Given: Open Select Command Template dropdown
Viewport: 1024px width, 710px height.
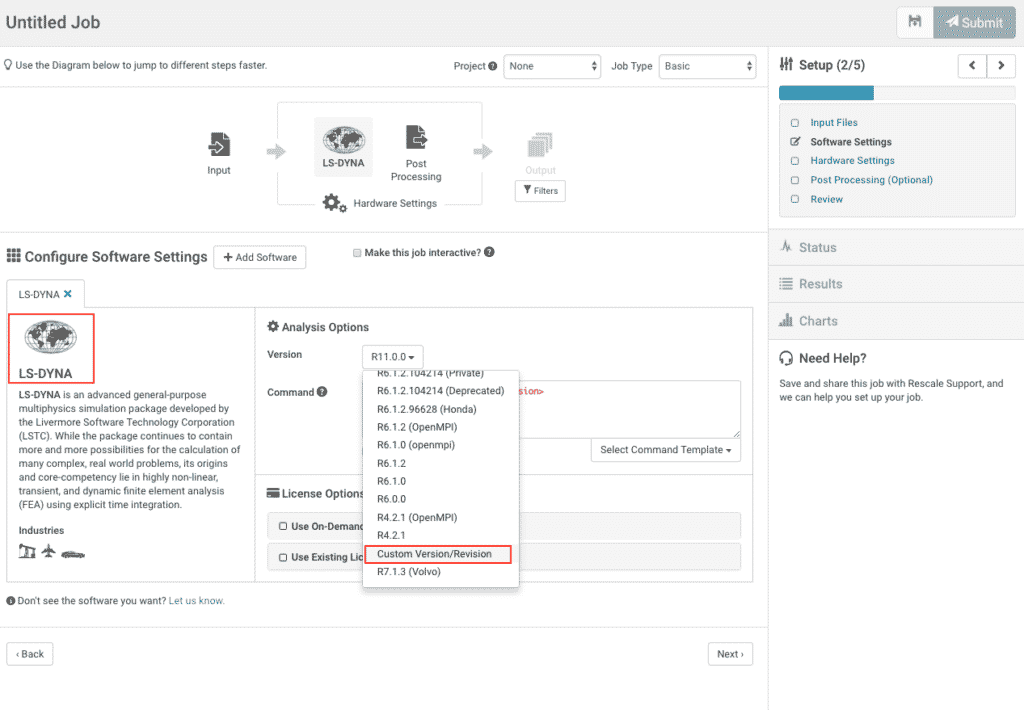Looking at the screenshot, I should 665,450.
